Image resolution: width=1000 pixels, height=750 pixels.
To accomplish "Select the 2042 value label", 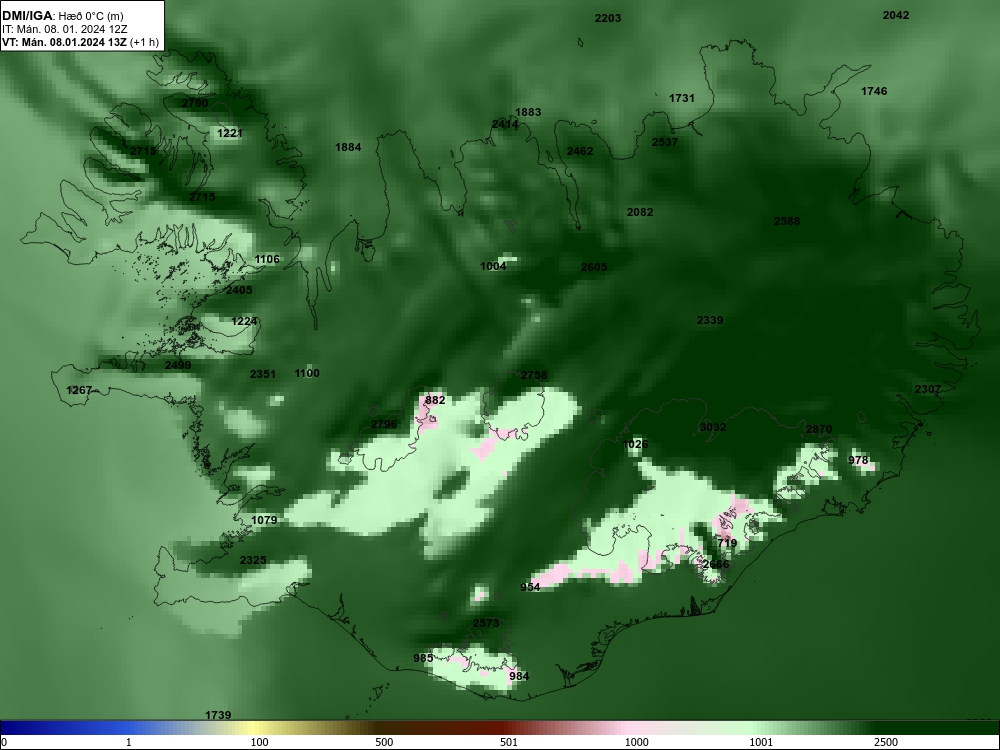I will (x=895, y=15).
